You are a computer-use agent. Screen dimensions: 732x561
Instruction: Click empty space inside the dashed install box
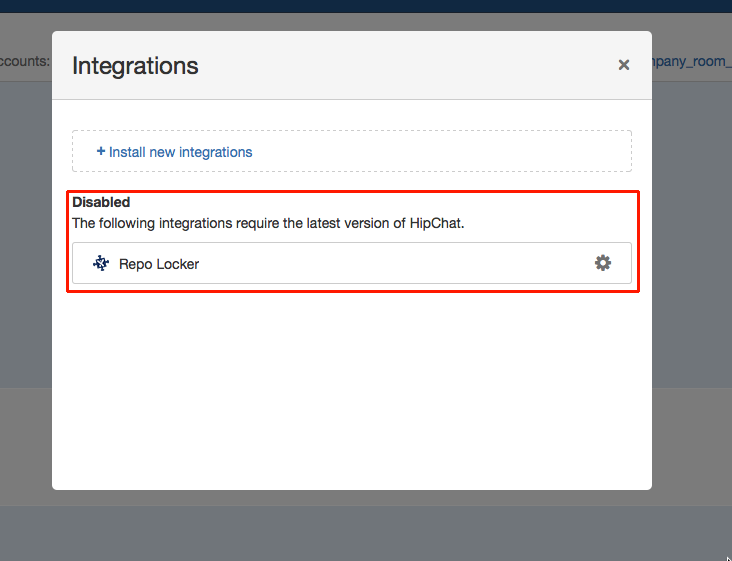pyautogui.click(x=450, y=152)
